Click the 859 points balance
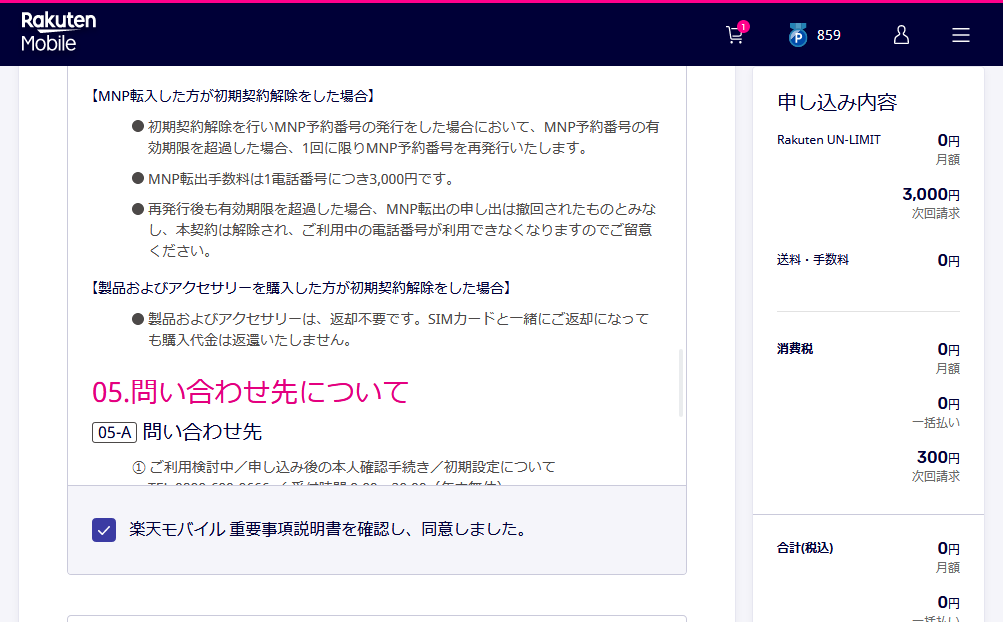Viewport: 1003px width, 622px height. [x=828, y=35]
